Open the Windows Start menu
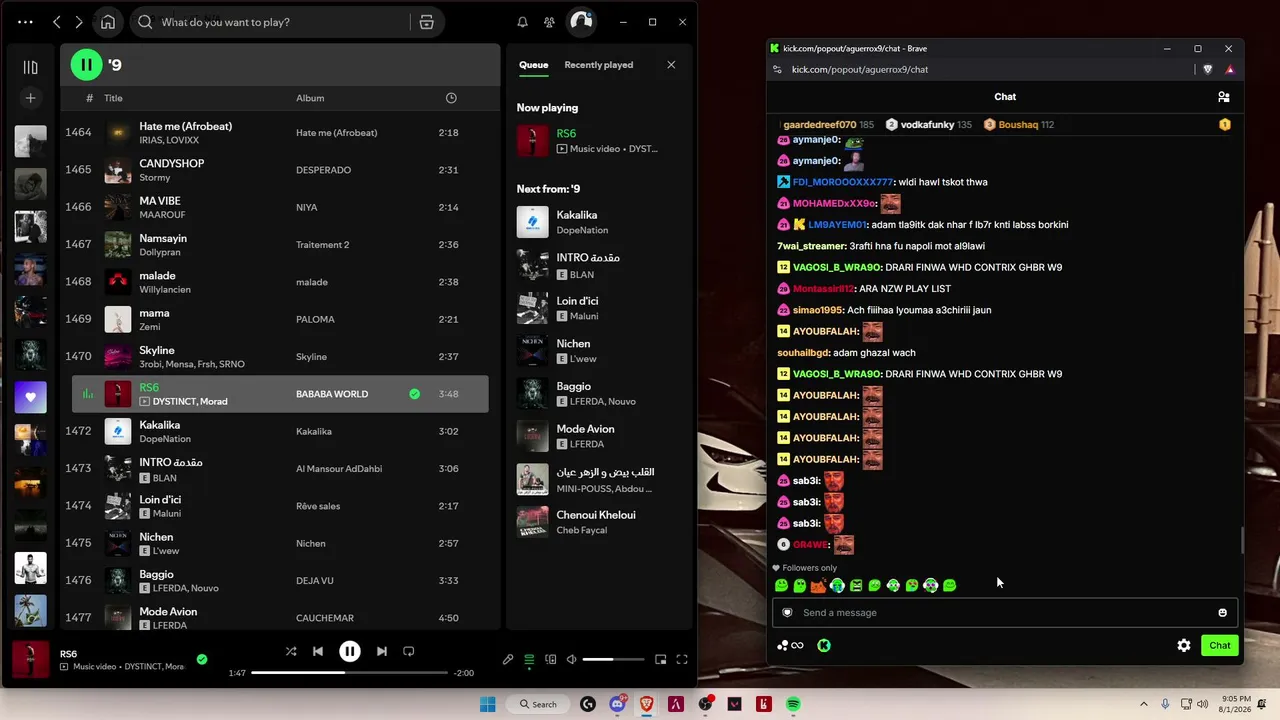Image resolution: width=1280 pixels, height=720 pixels. 487,704
